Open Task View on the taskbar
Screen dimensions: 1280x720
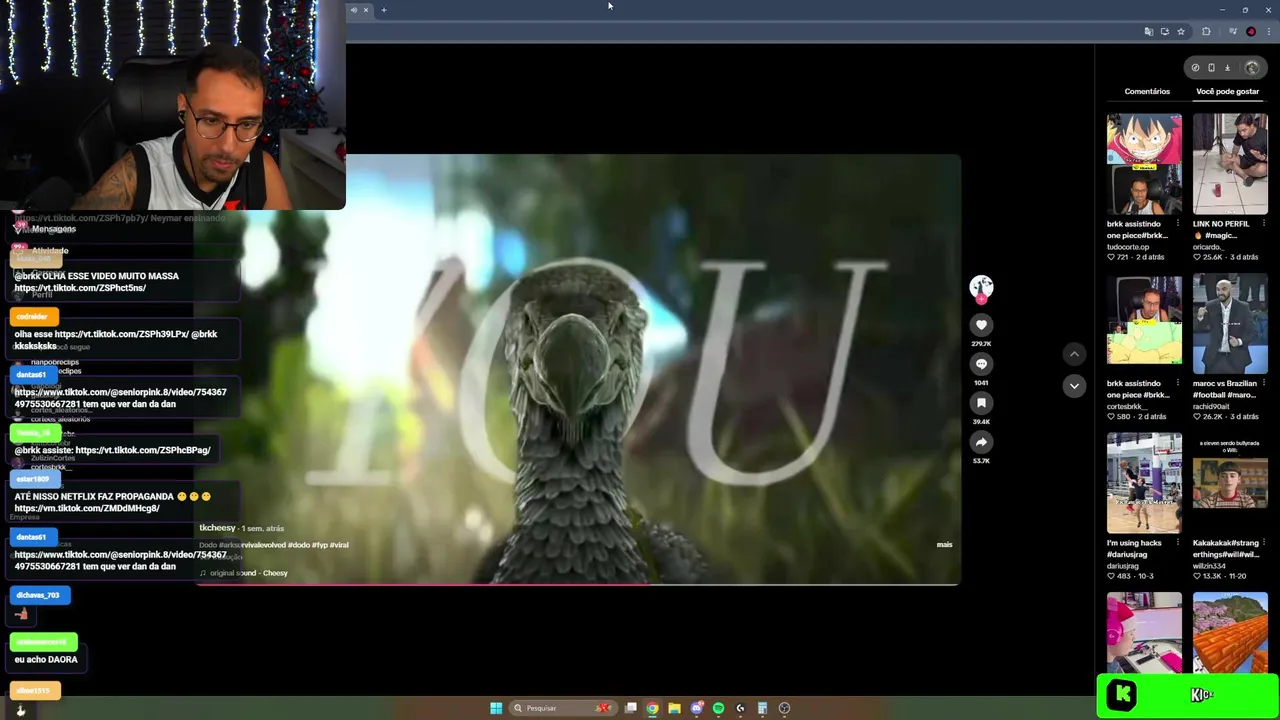coord(631,708)
